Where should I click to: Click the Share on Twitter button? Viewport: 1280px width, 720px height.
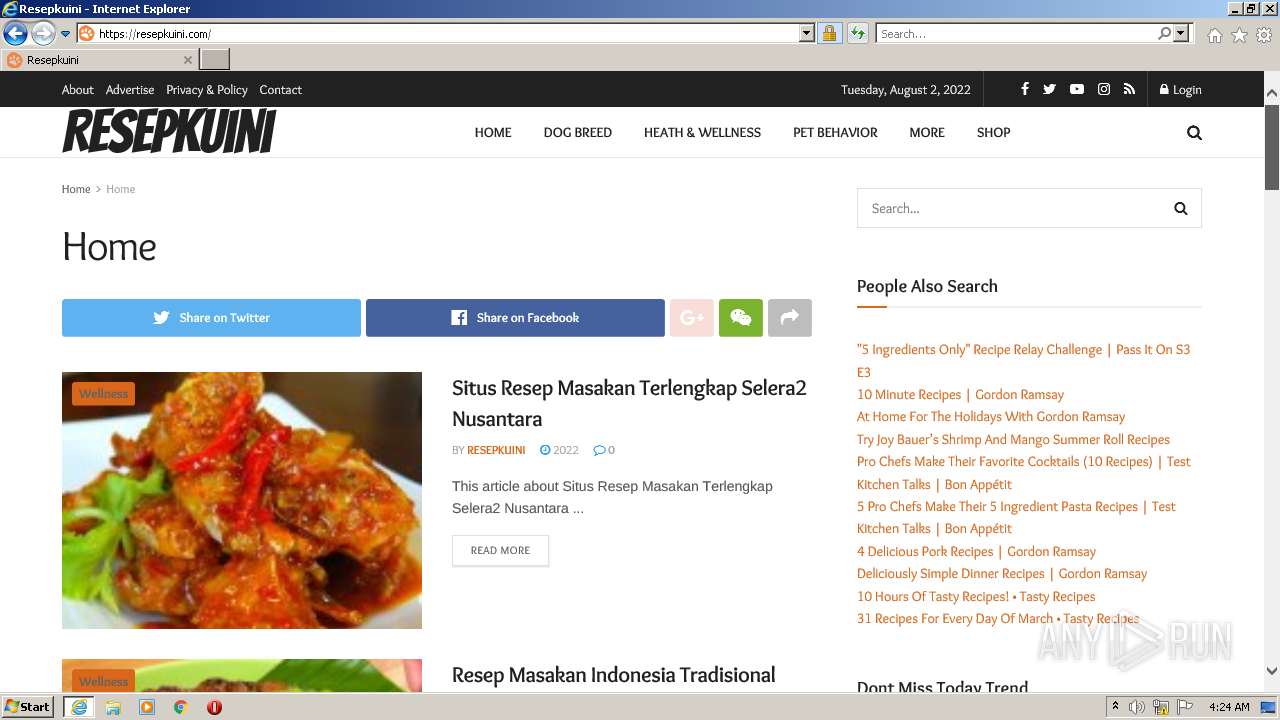point(211,318)
